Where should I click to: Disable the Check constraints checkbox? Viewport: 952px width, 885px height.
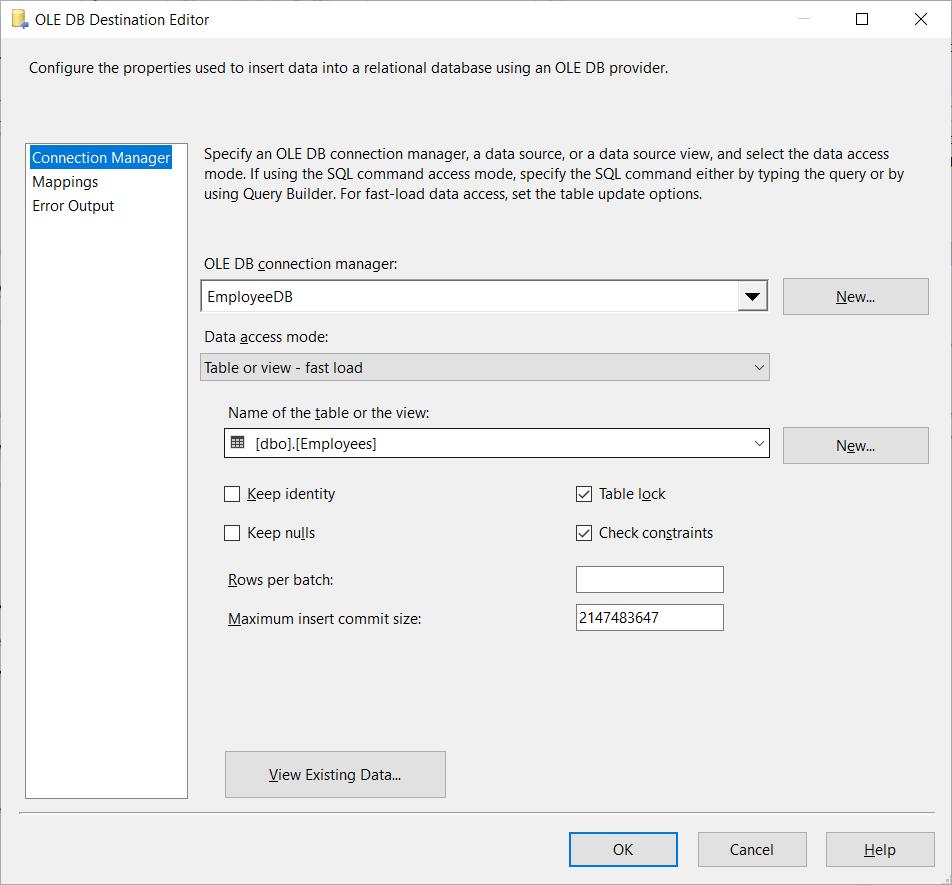click(584, 533)
